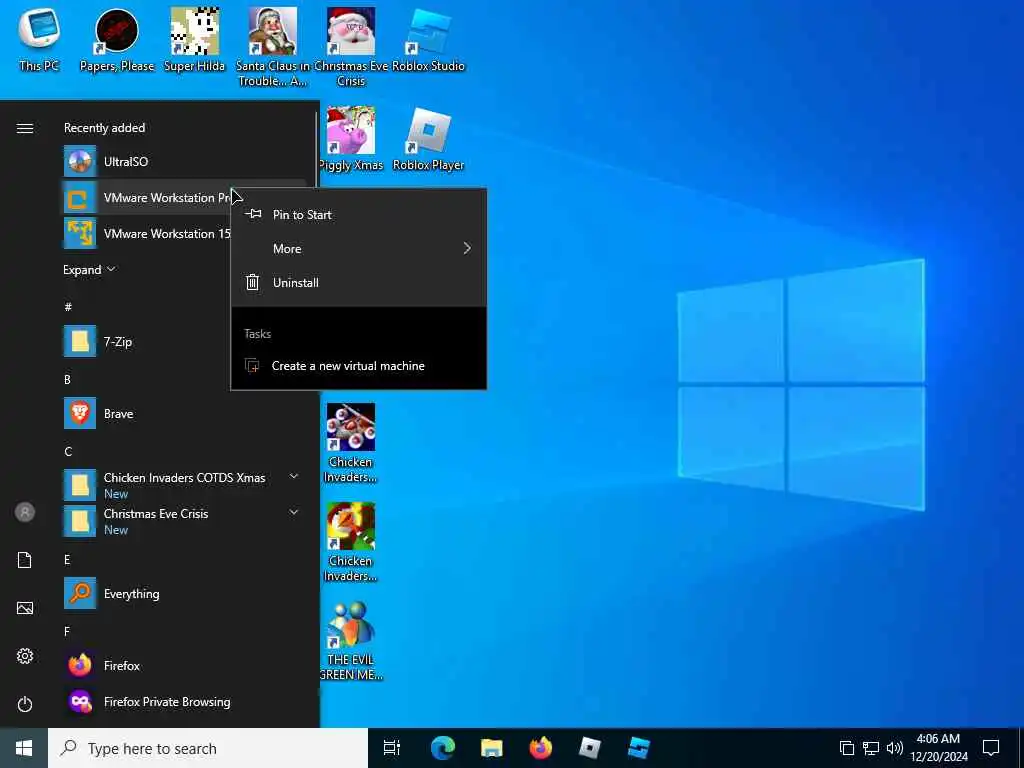Open Pictures from Start sidebar
Screen dimensions: 1024x768
(x=25, y=608)
